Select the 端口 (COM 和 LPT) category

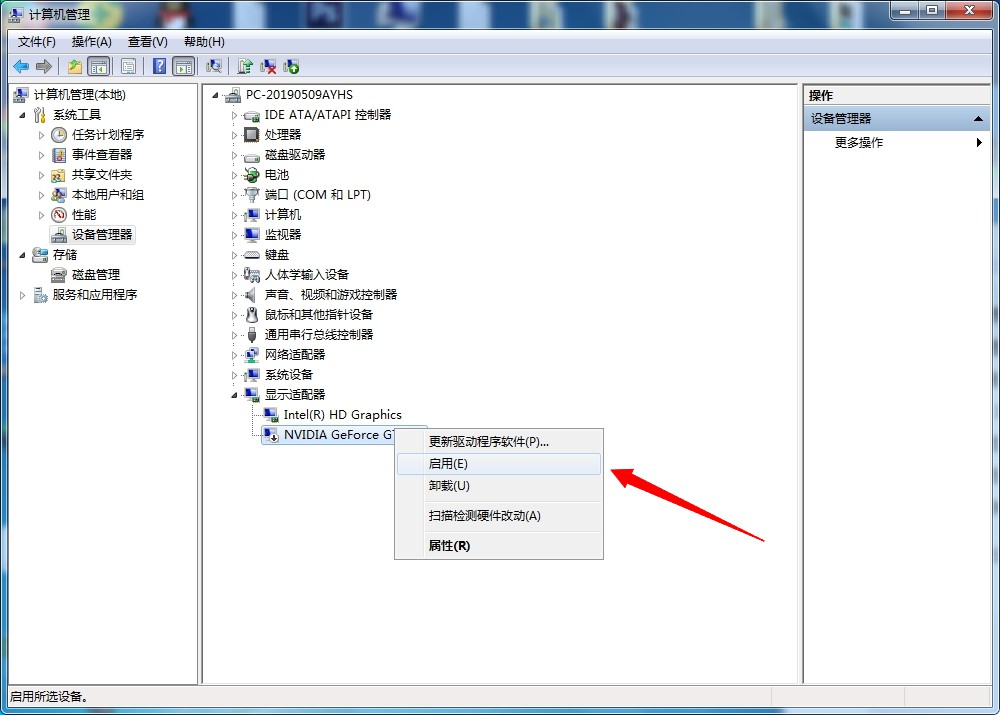318,195
